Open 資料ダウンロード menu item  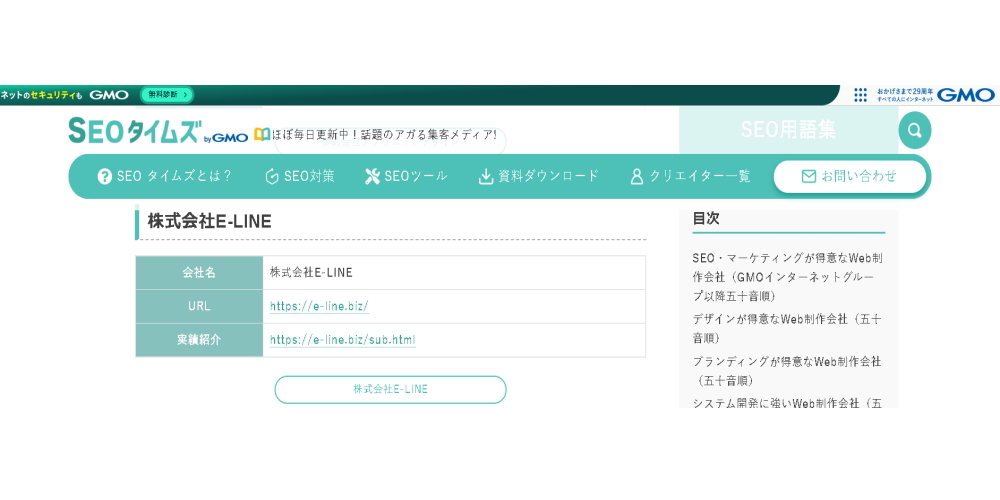pyautogui.click(x=539, y=177)
